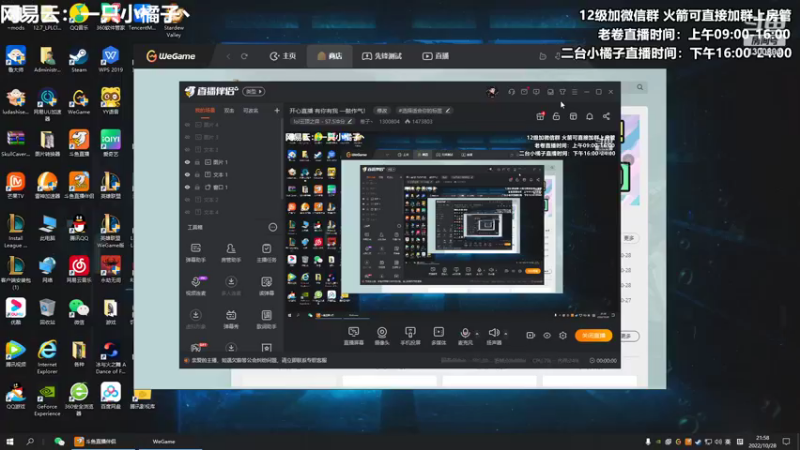Toggle lock on the 图片 1 layer
800x450 pixels.
tap(197, 162)
